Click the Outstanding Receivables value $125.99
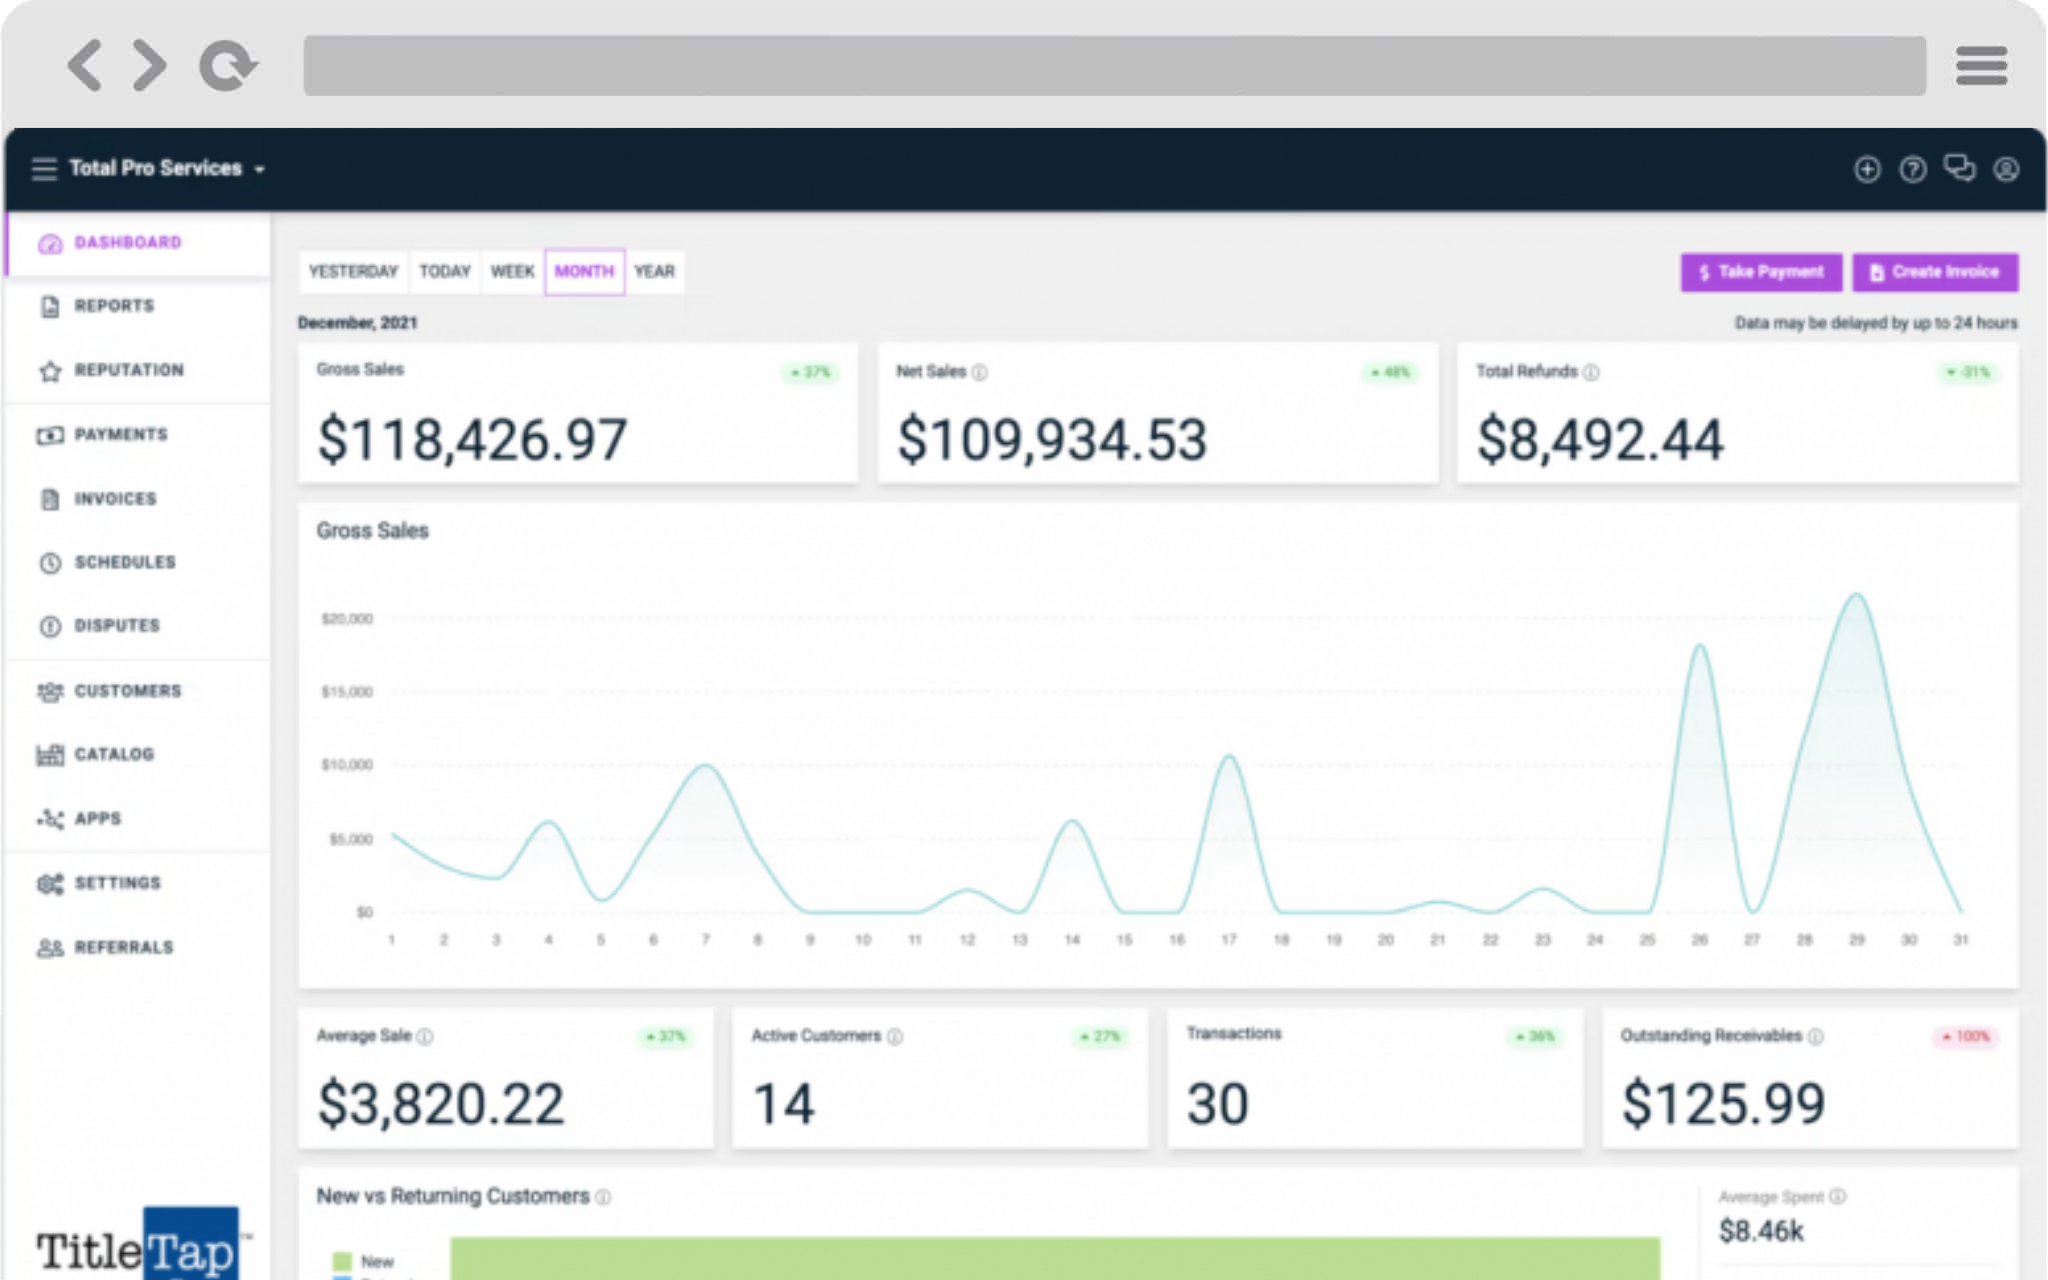 pyautogui.click(x=1724, y=1104)
